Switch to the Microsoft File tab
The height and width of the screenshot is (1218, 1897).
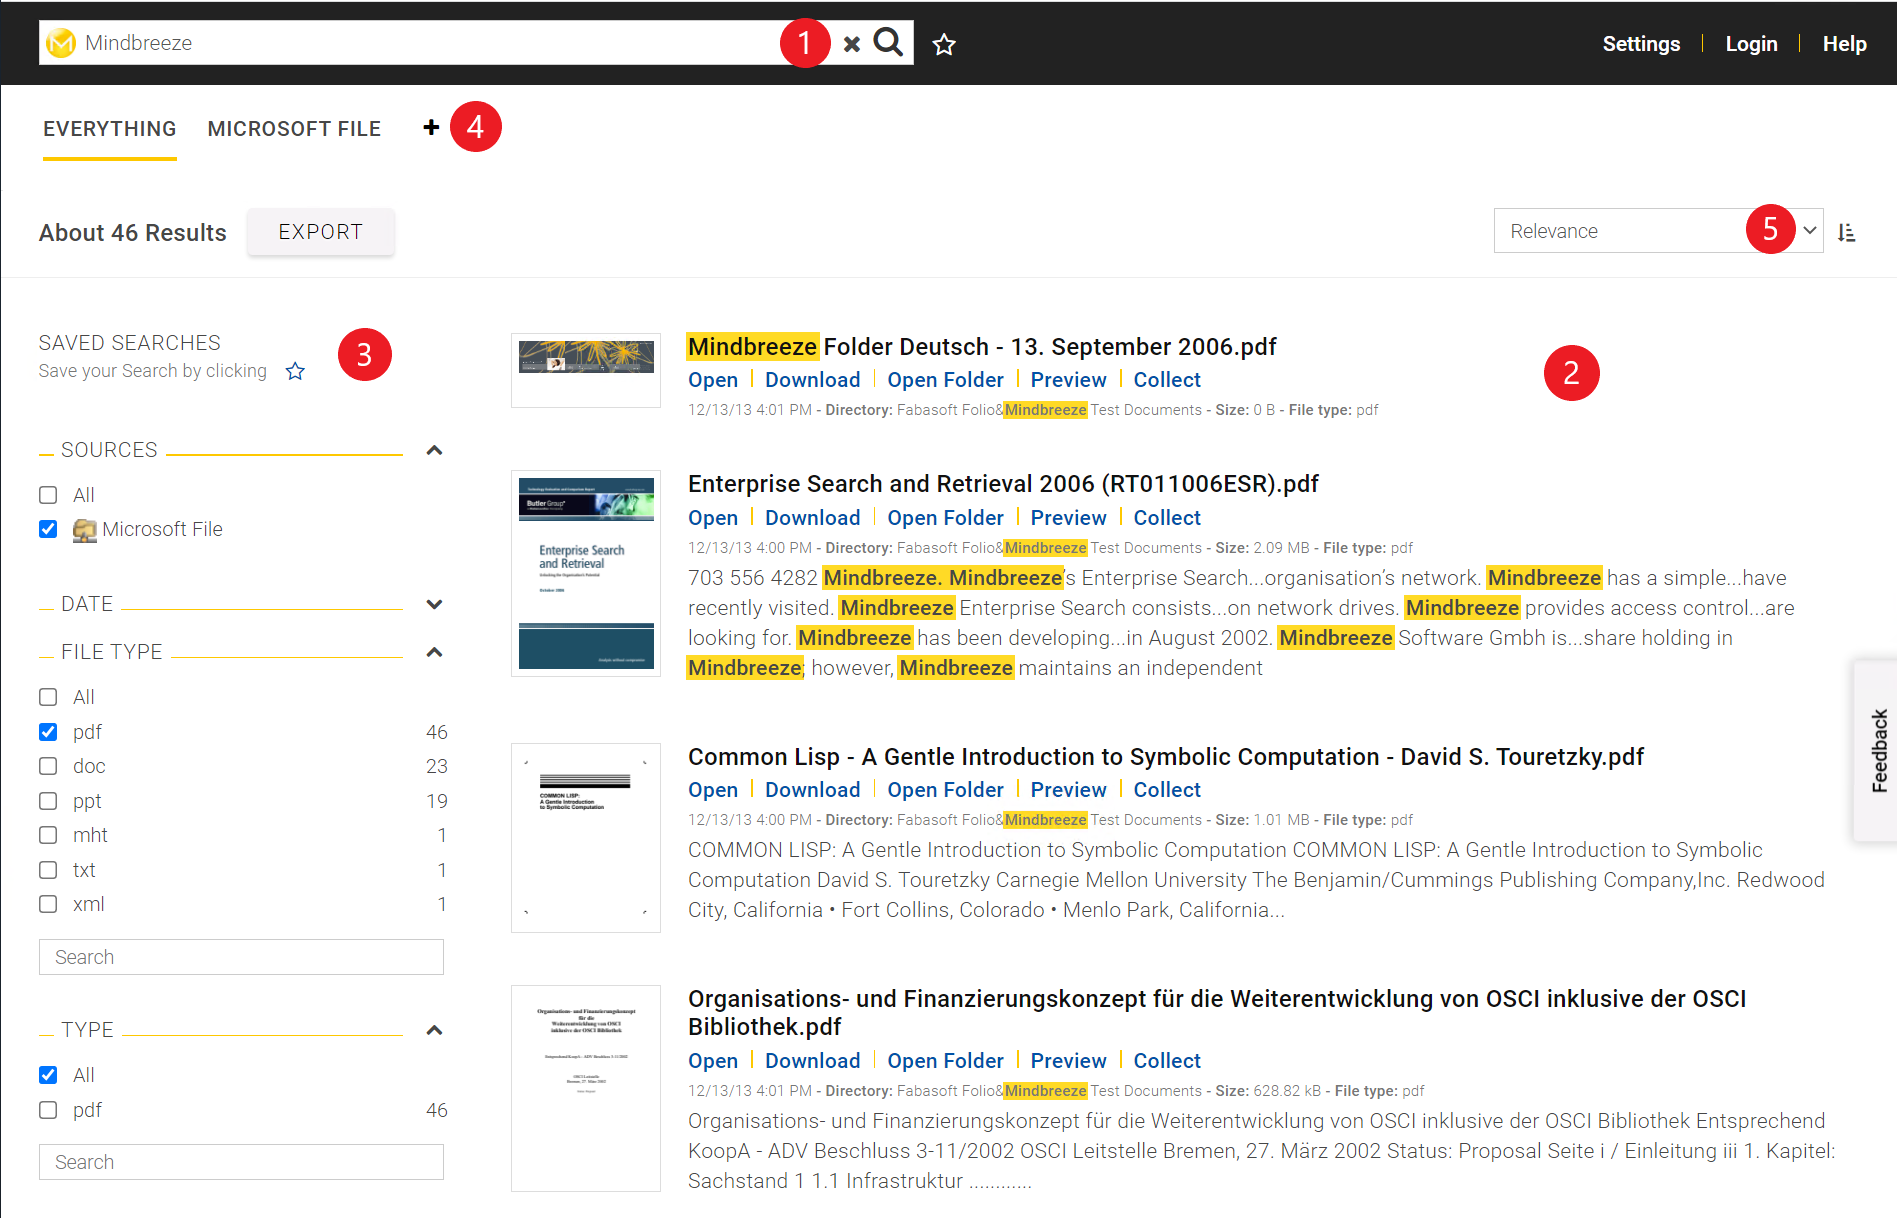(x=294, y=129)
